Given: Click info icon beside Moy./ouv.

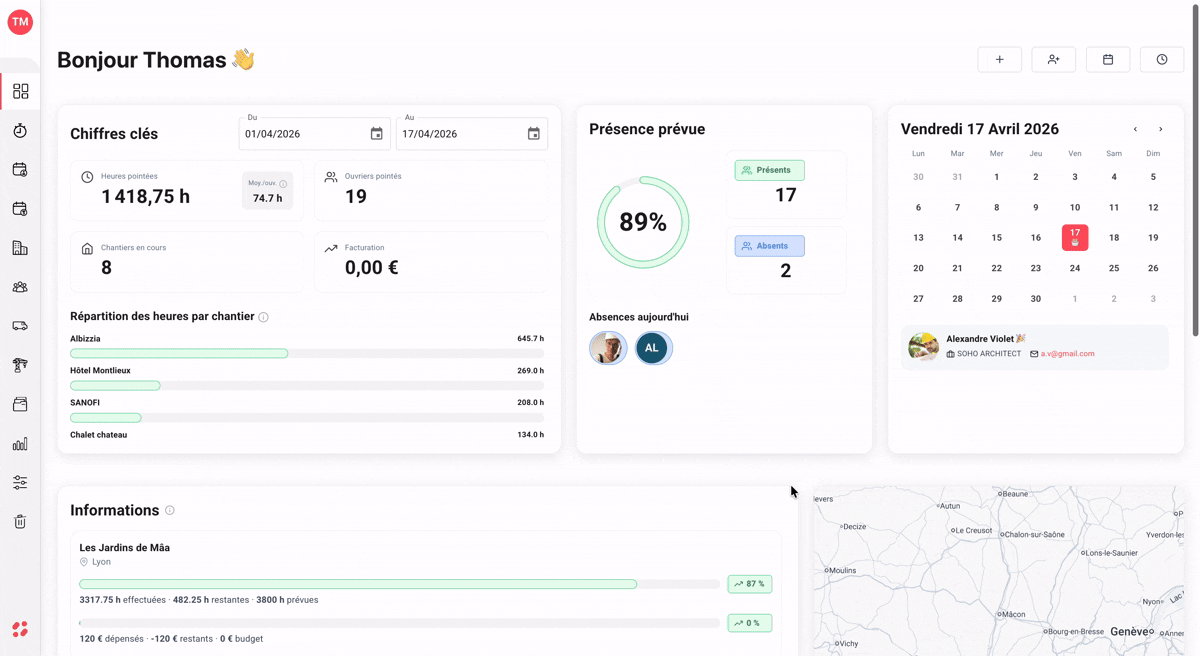Looking at the screenshot, I should pyautogui.click(x=283, y=184).
